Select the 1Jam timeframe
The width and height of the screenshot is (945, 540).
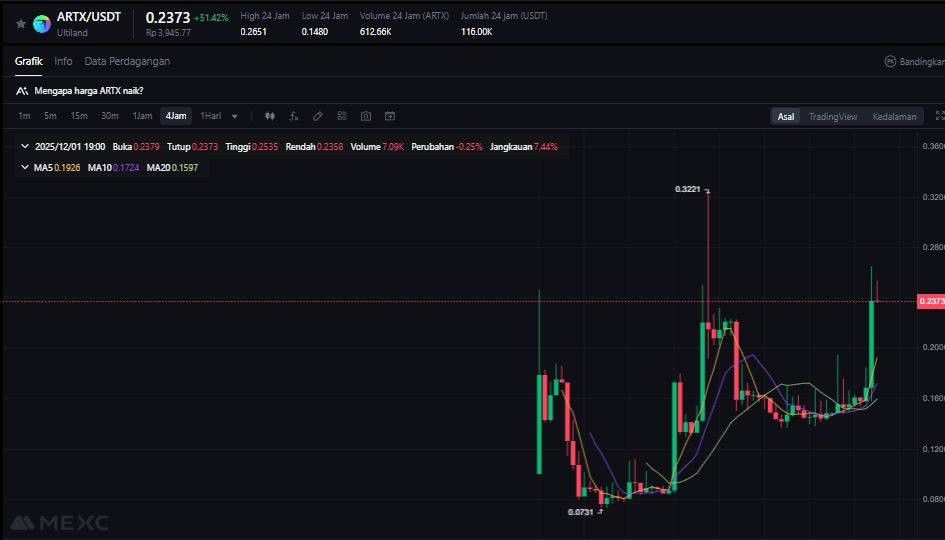click(x=143, y=116)
